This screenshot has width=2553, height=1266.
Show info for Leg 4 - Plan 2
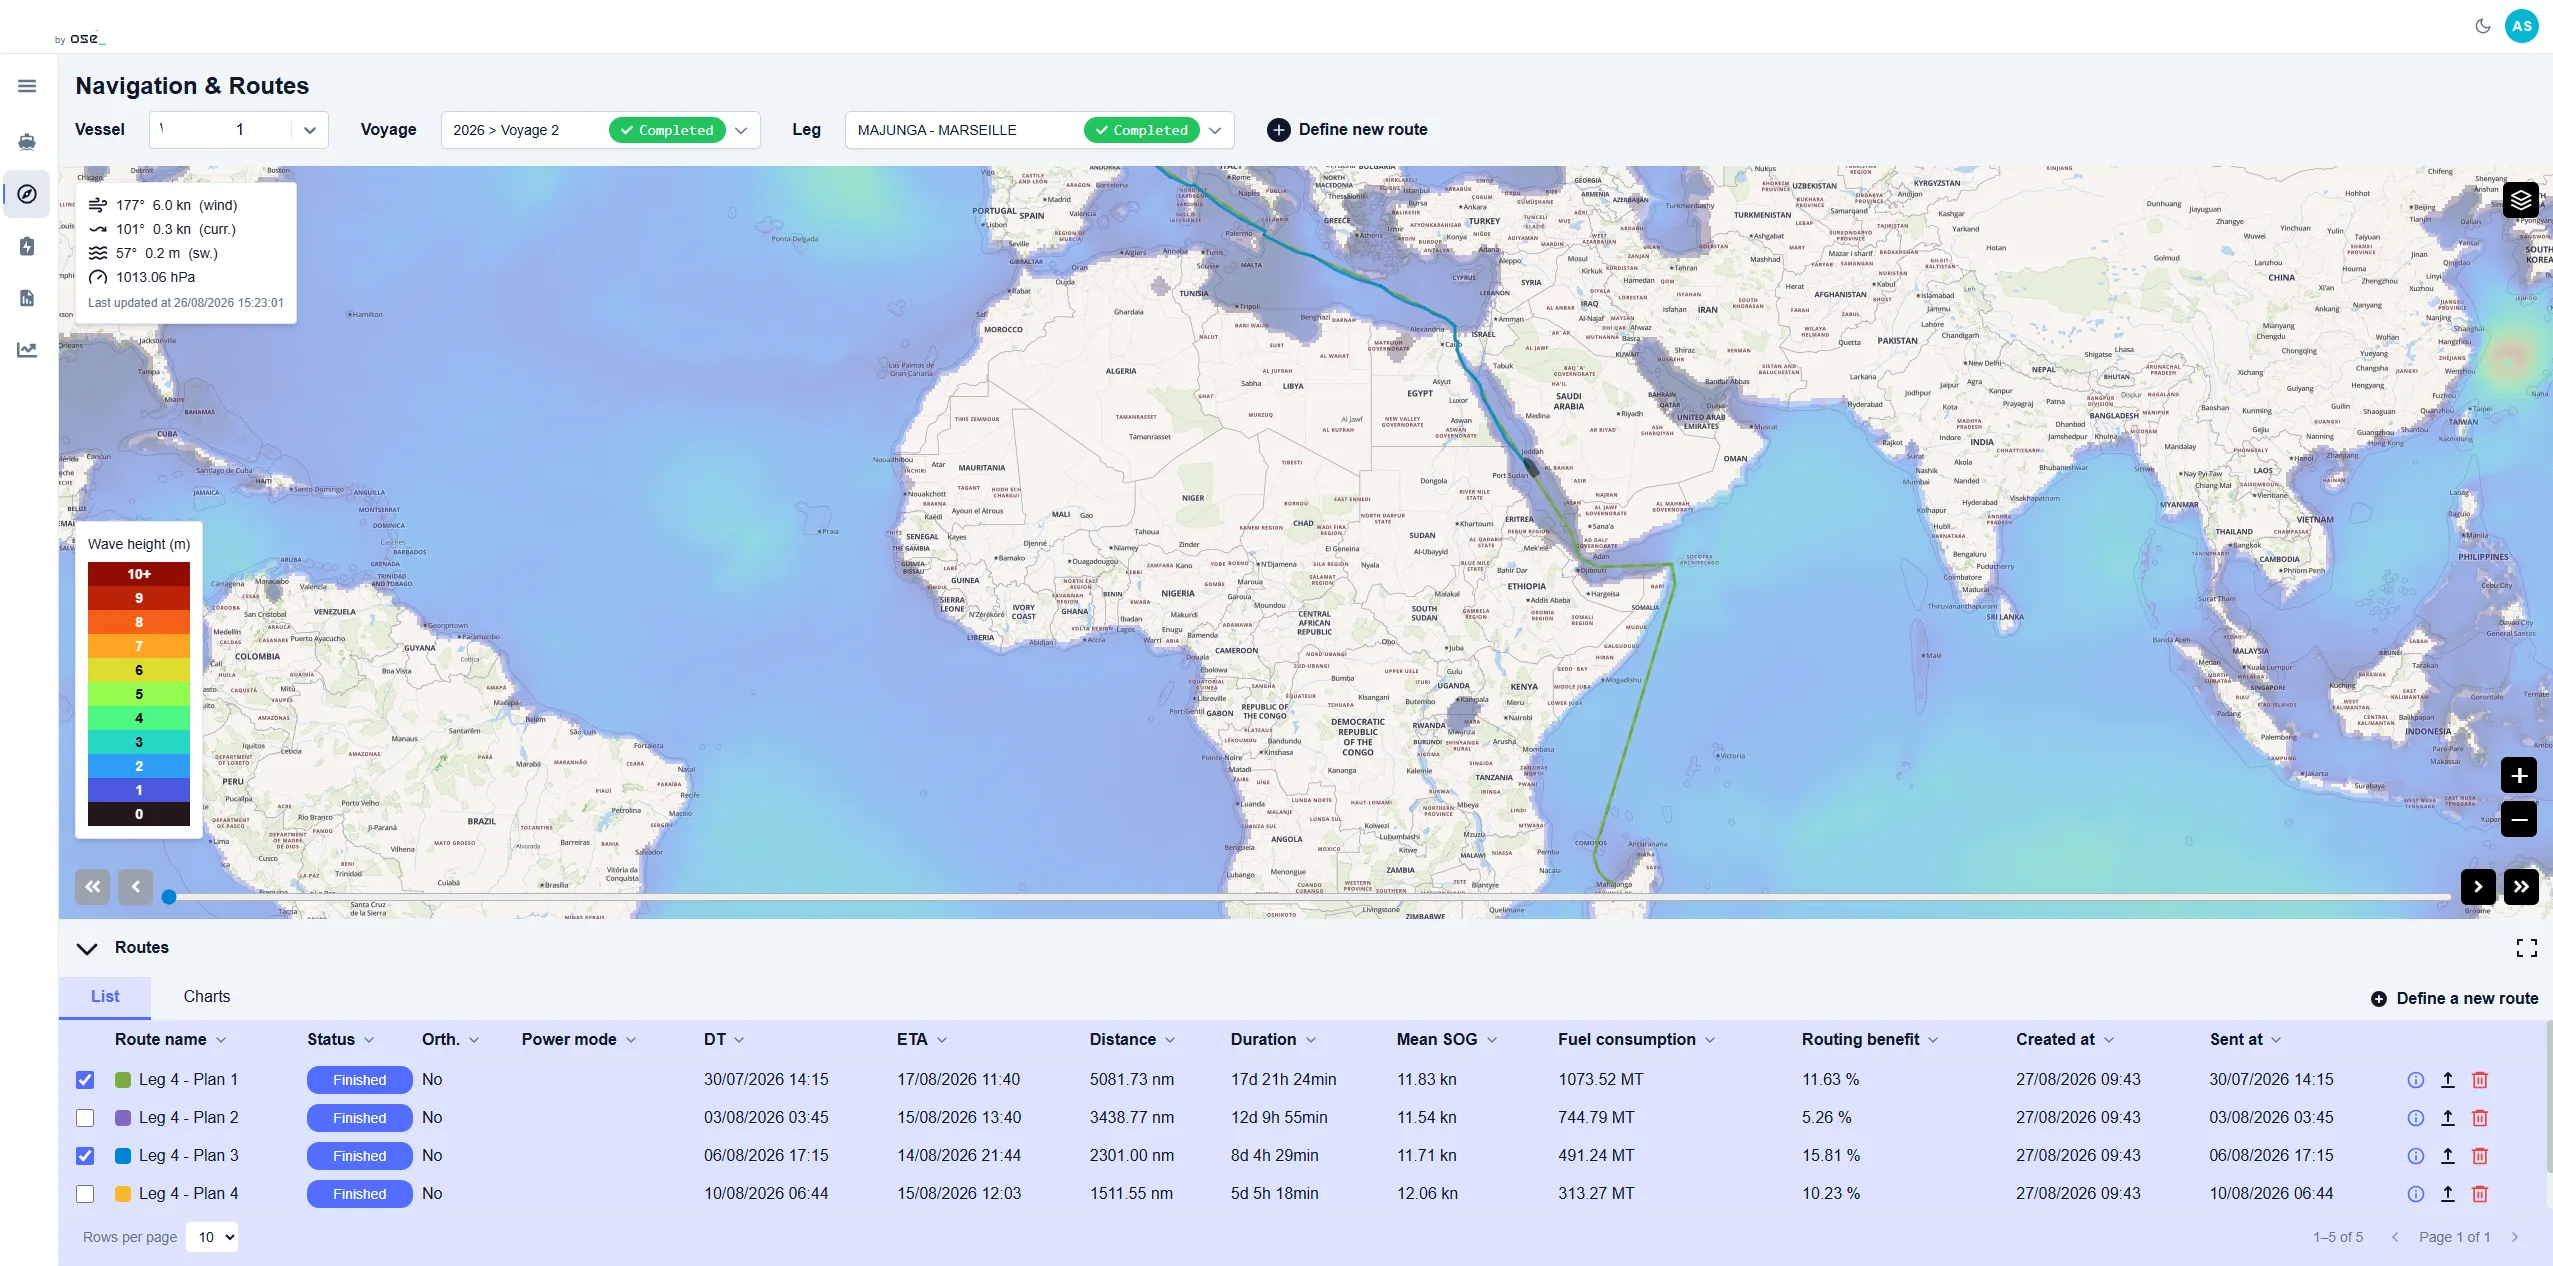click(2415, 1118)
